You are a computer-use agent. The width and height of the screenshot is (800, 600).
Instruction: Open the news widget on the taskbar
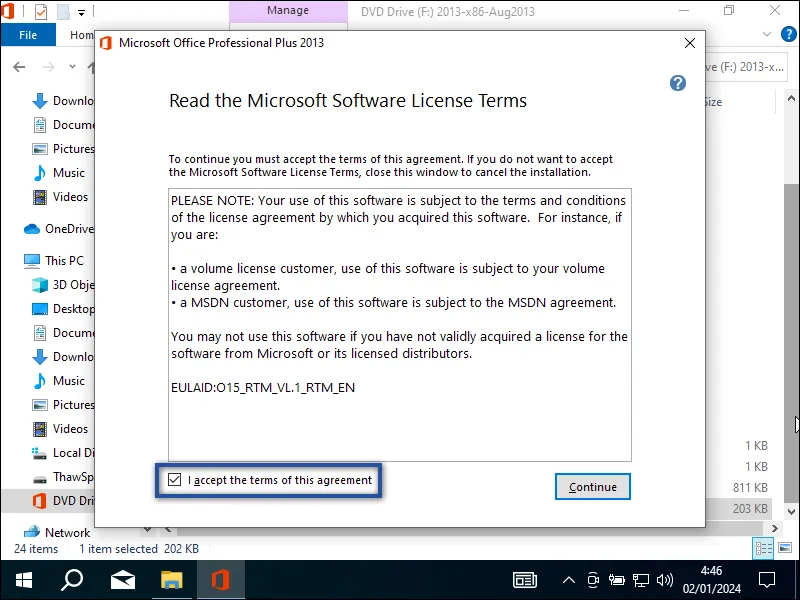point(525,578)
